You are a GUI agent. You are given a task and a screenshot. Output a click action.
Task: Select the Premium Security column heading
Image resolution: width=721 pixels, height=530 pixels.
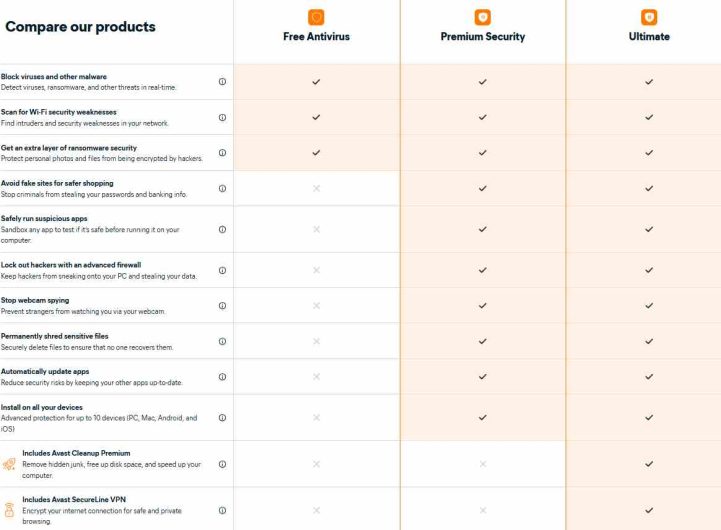pyautogui.click(x=483, y=36)
